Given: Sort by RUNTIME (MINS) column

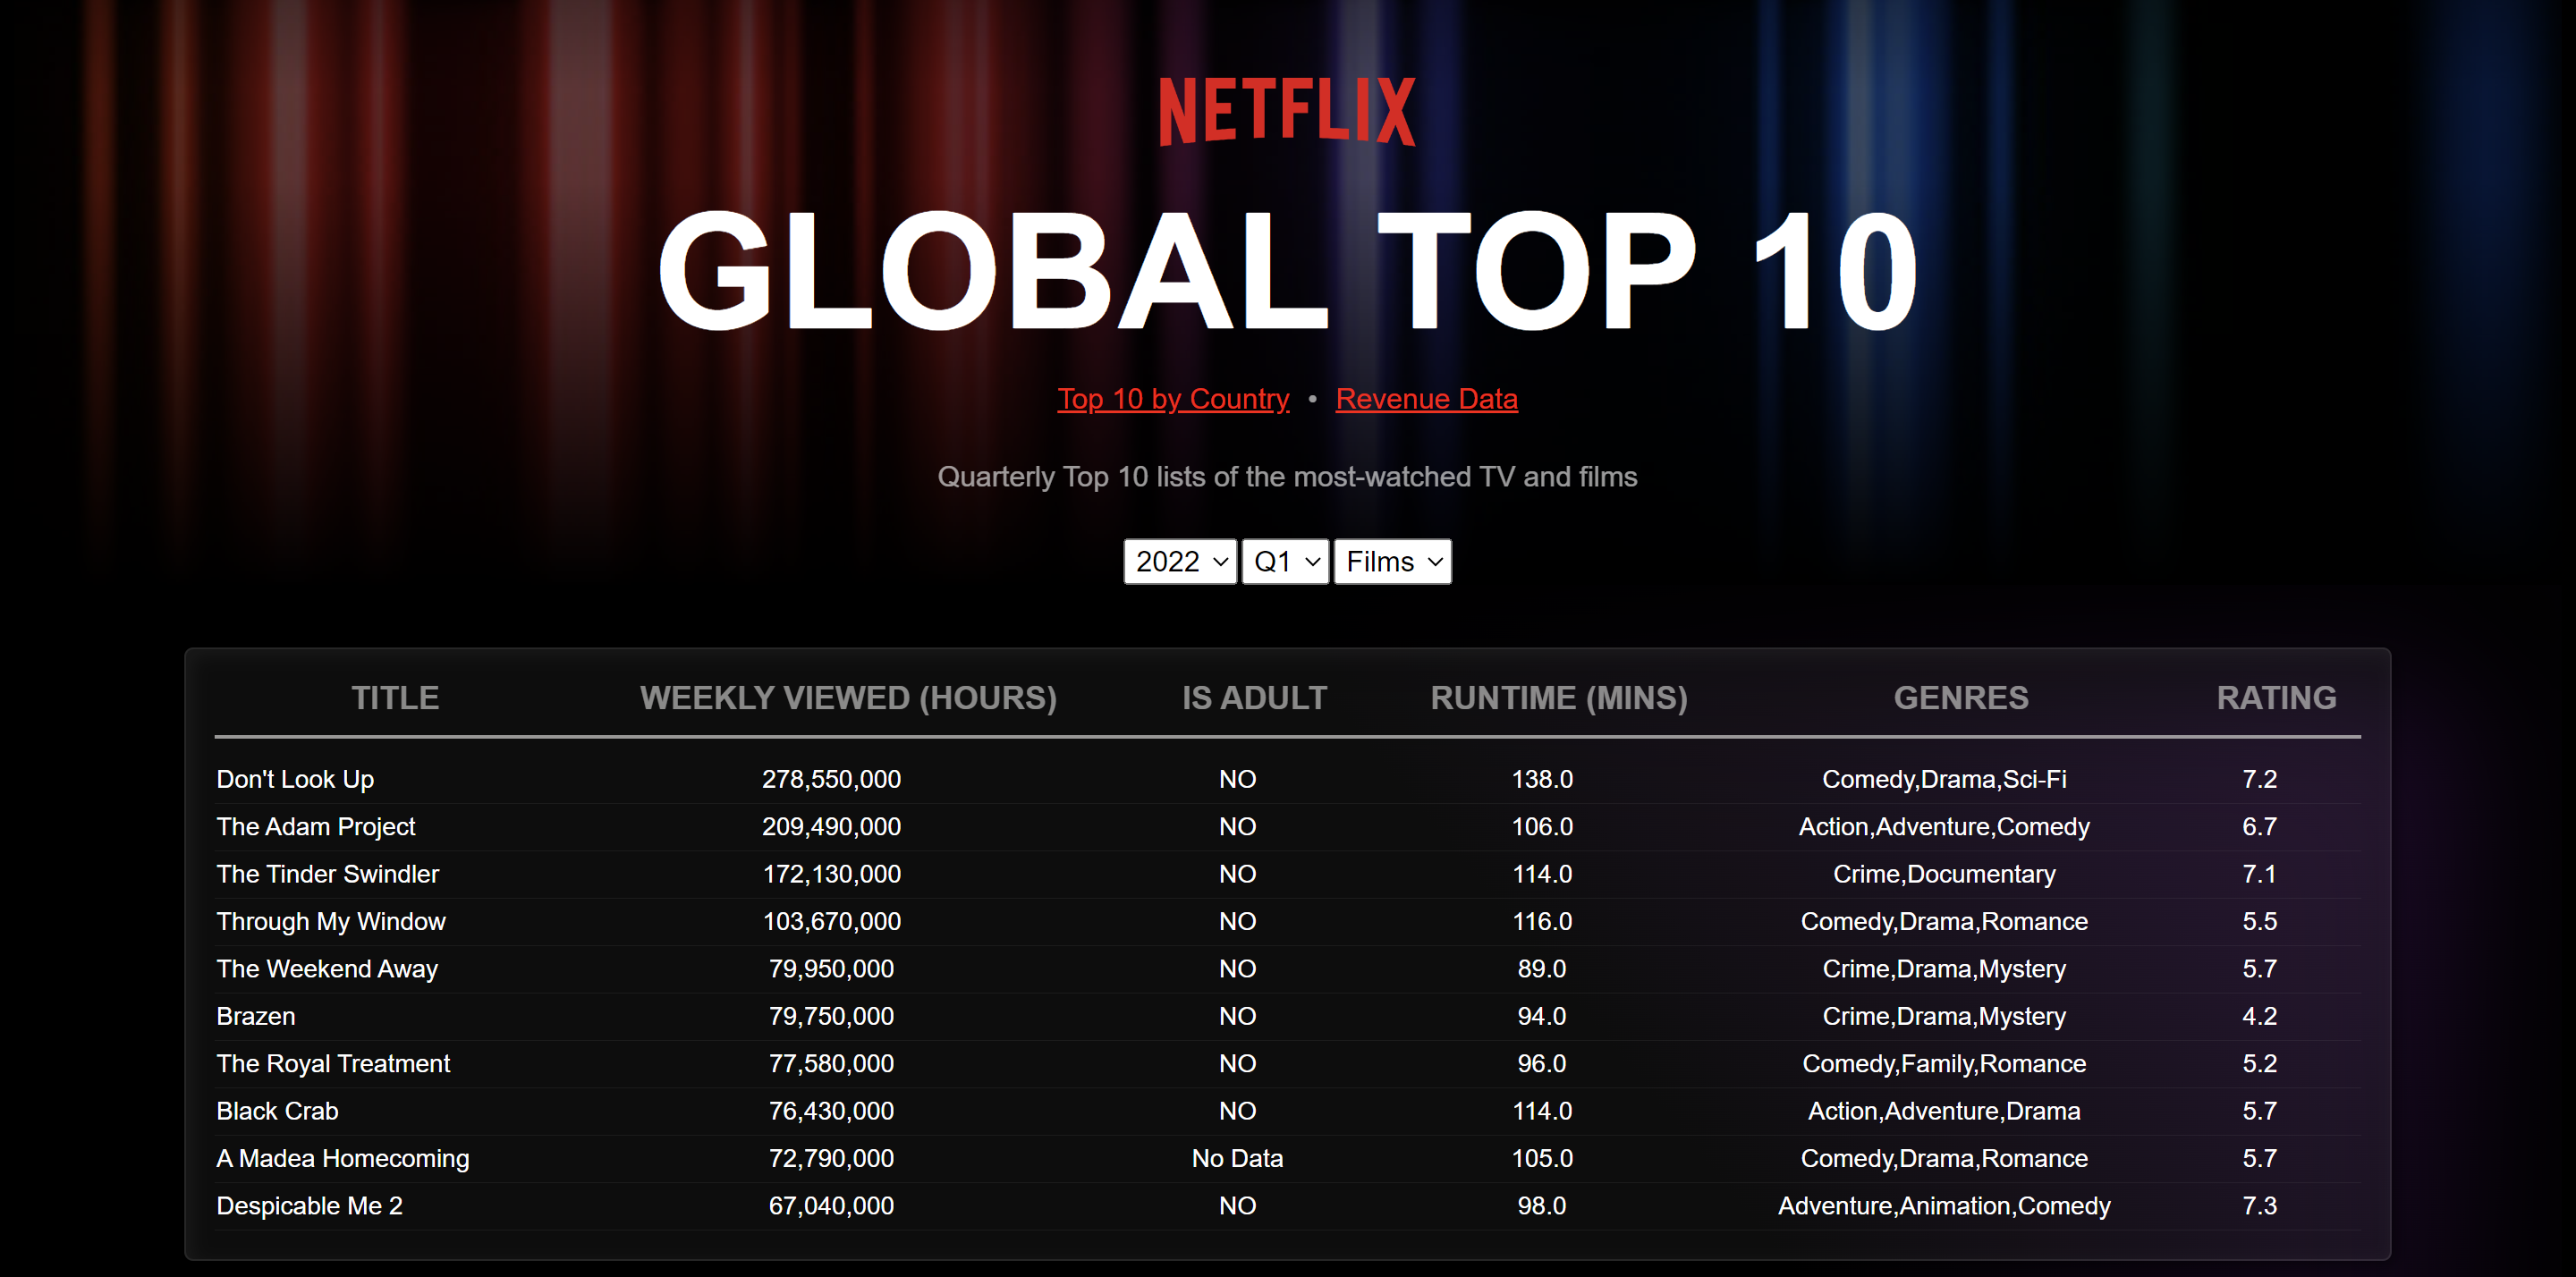Looking at the screenshot, I should 1559,698.
